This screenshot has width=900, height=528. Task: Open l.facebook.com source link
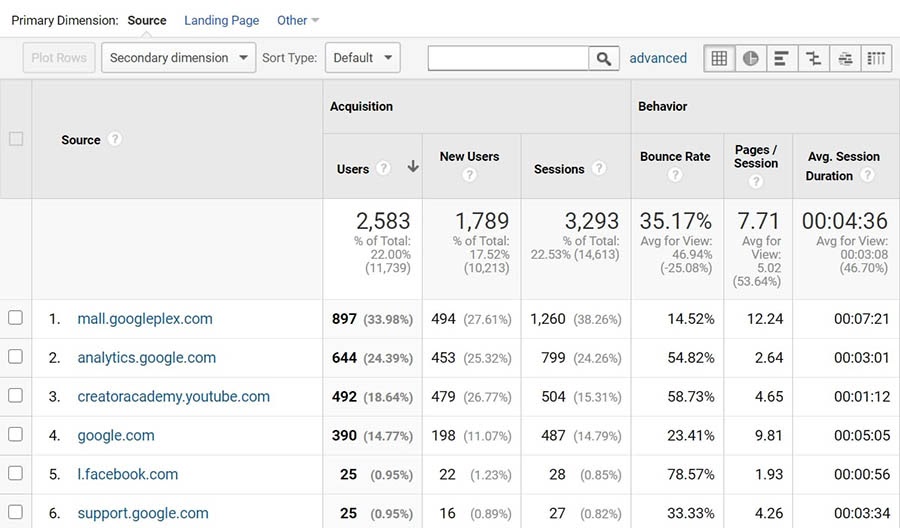tap(127, 474)
